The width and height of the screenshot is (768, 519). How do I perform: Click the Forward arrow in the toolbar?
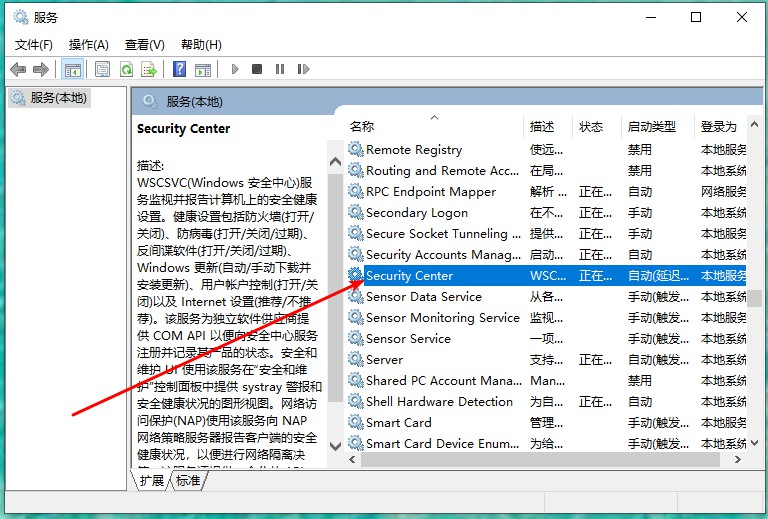pos(41,69)
